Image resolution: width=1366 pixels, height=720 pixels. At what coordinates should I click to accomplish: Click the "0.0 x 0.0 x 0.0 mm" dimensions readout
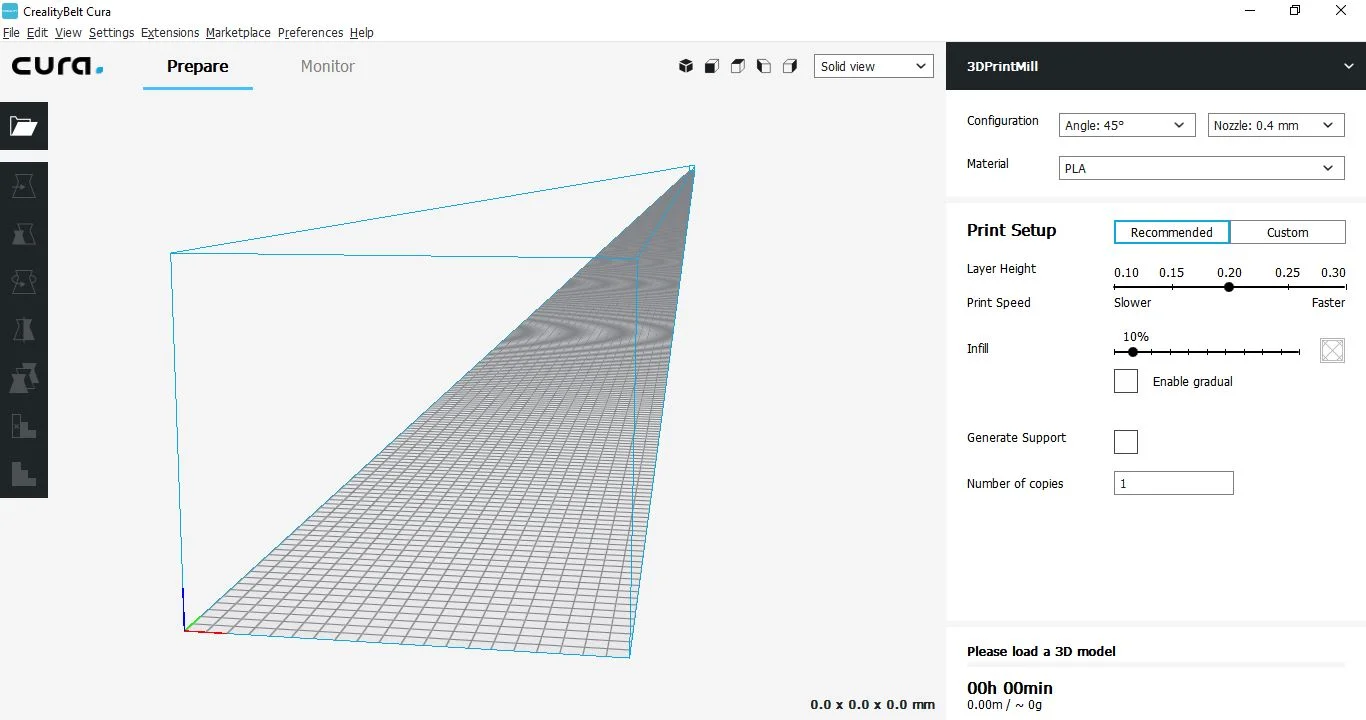pos(872,705)
